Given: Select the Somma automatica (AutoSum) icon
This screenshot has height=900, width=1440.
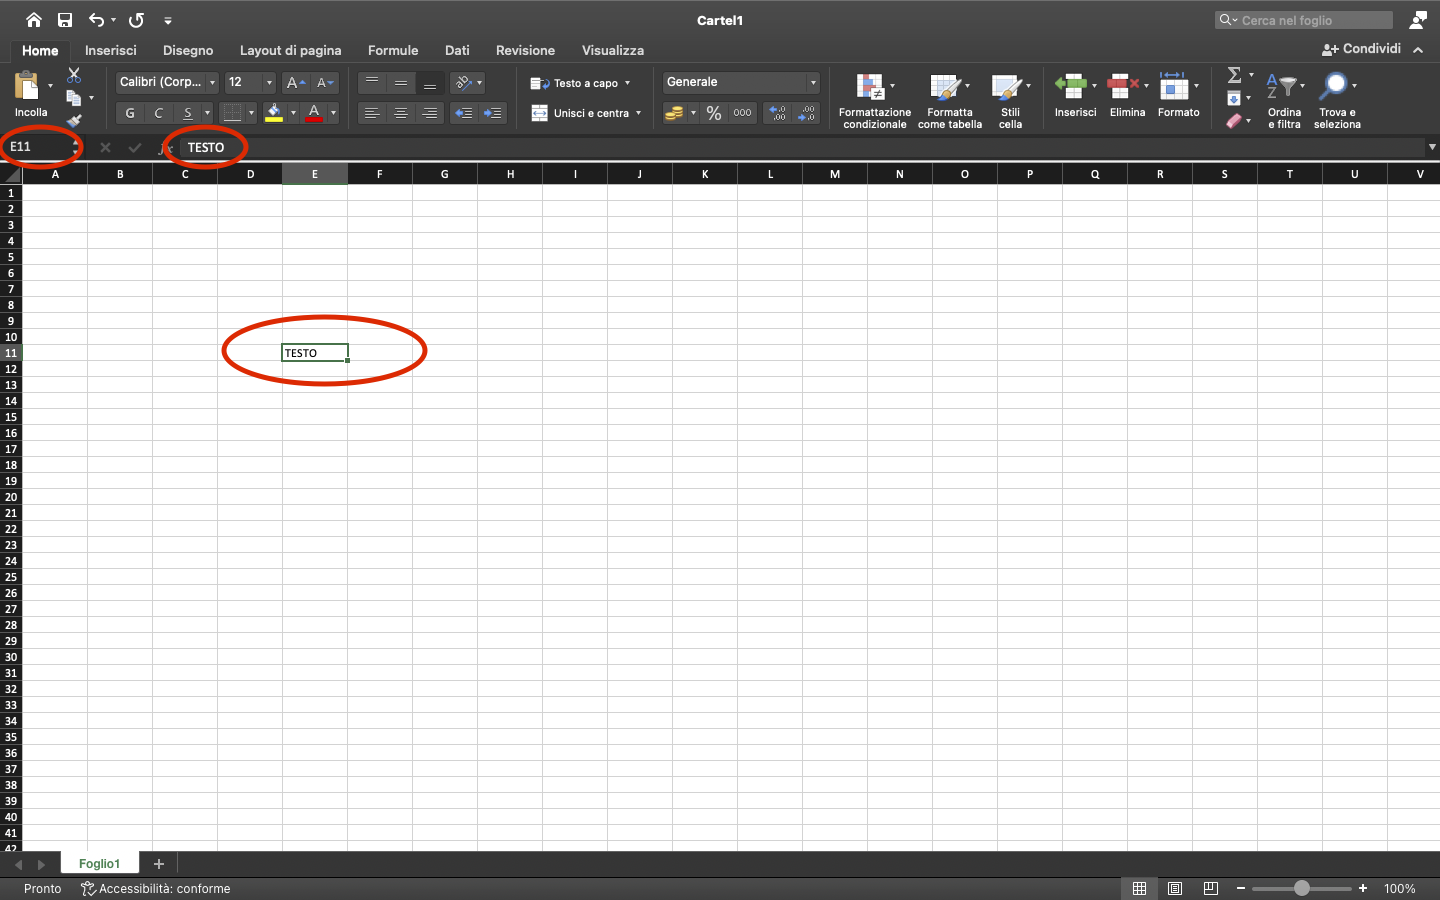Looking at the screenshot, I should (1236, 75).
